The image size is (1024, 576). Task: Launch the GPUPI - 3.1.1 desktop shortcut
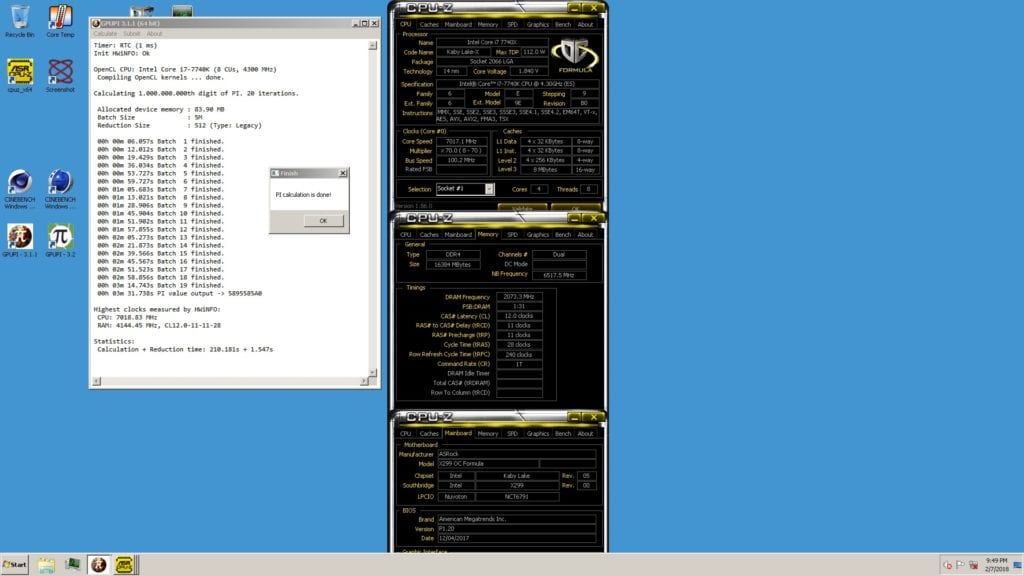pos(20,240)
